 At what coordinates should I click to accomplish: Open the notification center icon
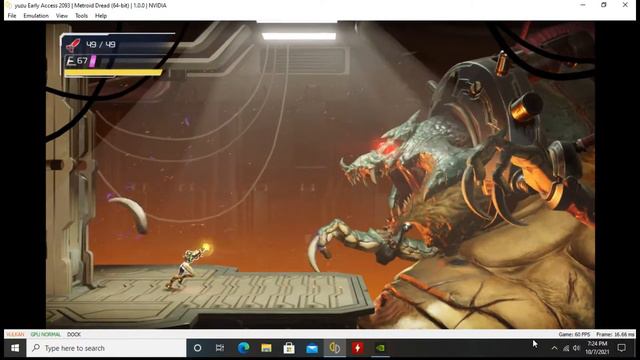(x=622, y=348)
